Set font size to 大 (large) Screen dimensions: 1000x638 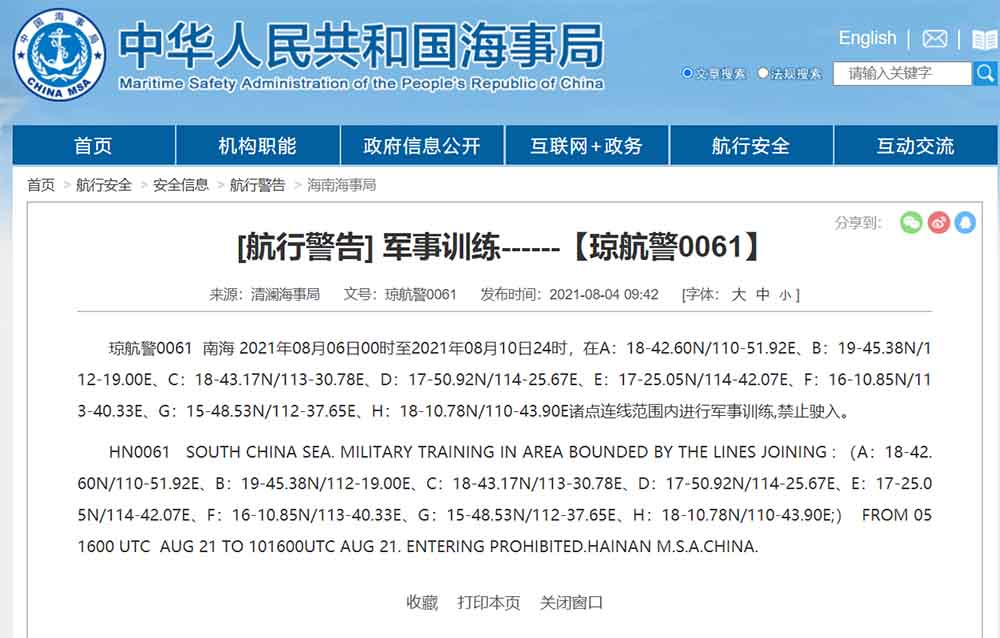[738, 294]
